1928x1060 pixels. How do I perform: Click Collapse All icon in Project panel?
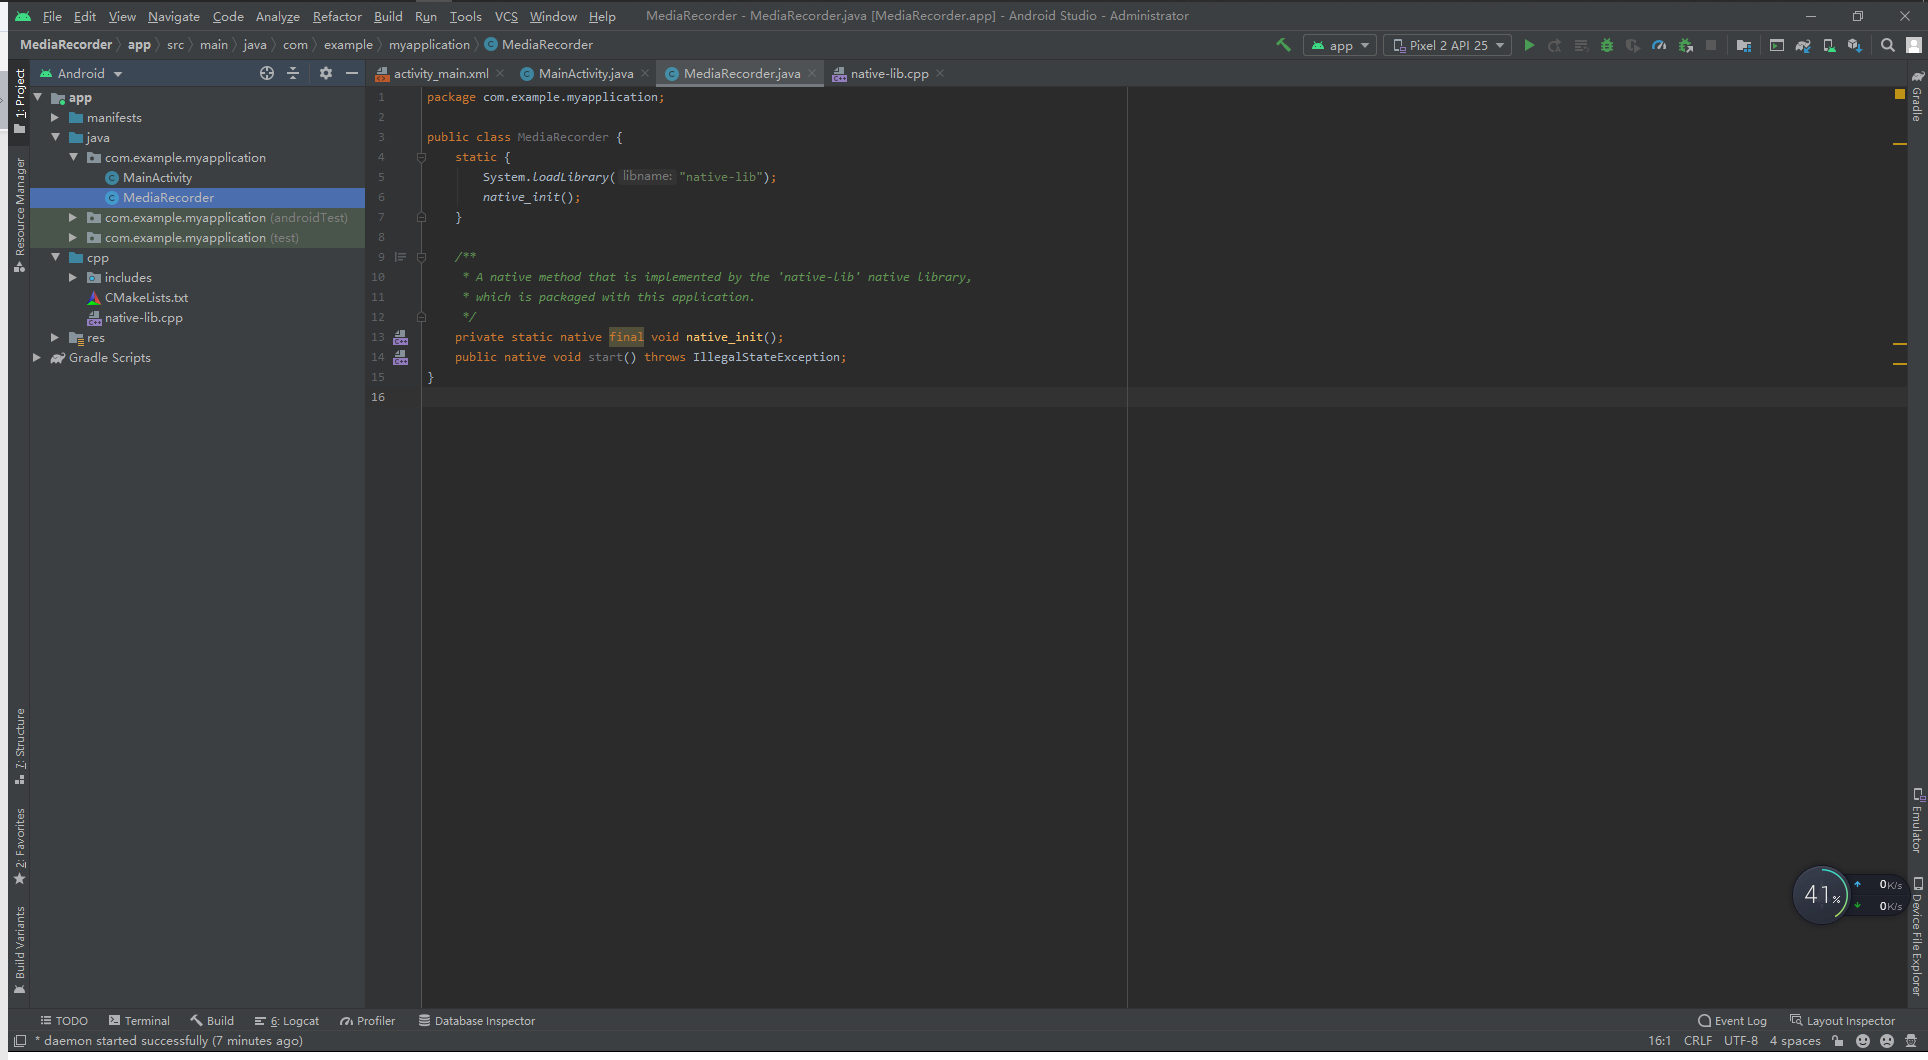coord(293,73)
